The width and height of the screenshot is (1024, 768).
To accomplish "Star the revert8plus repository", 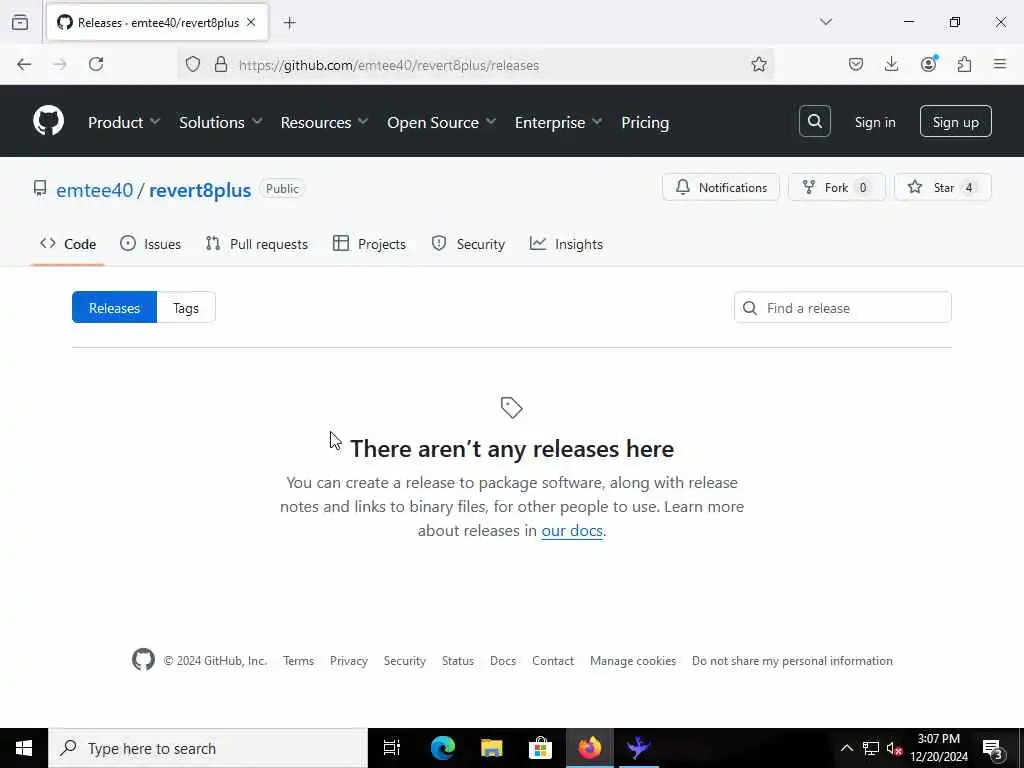I will click(942, 187).
